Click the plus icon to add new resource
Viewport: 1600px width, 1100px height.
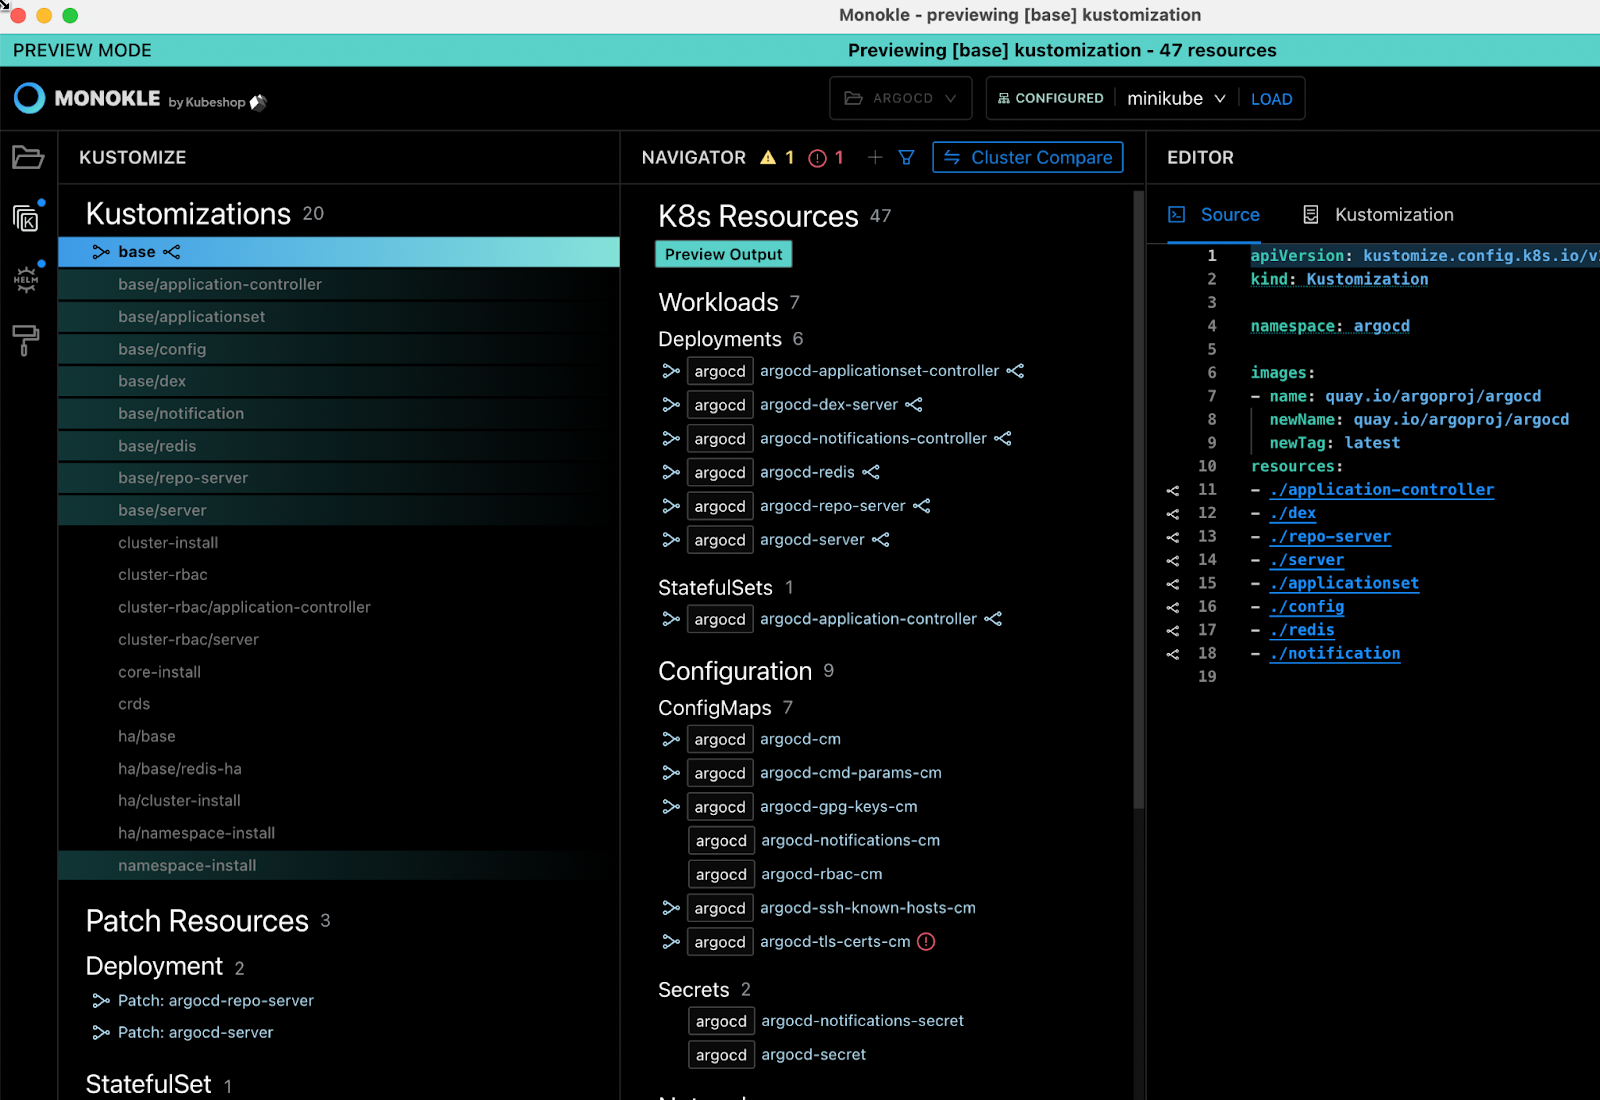[x=875, y=157]
